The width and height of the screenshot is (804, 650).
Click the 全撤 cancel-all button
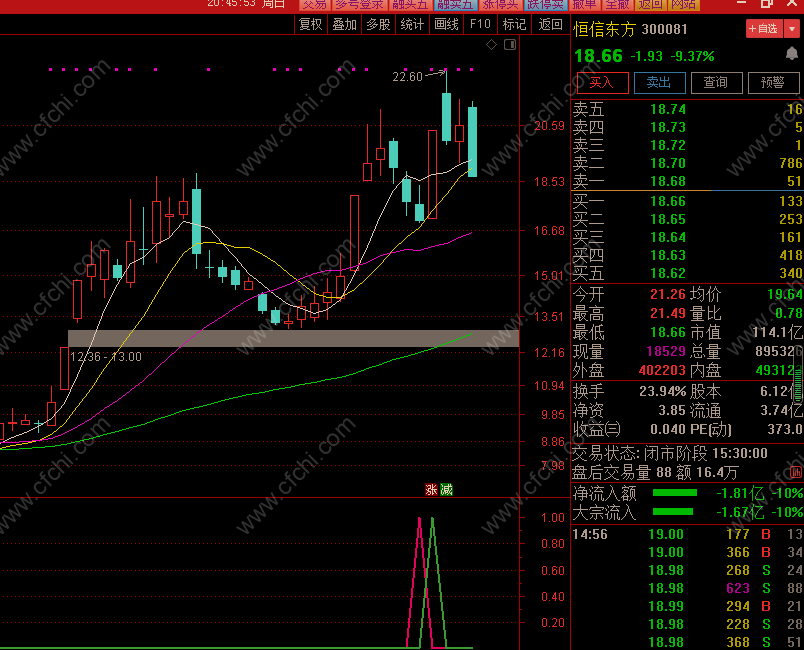click(x=617, y=5)
